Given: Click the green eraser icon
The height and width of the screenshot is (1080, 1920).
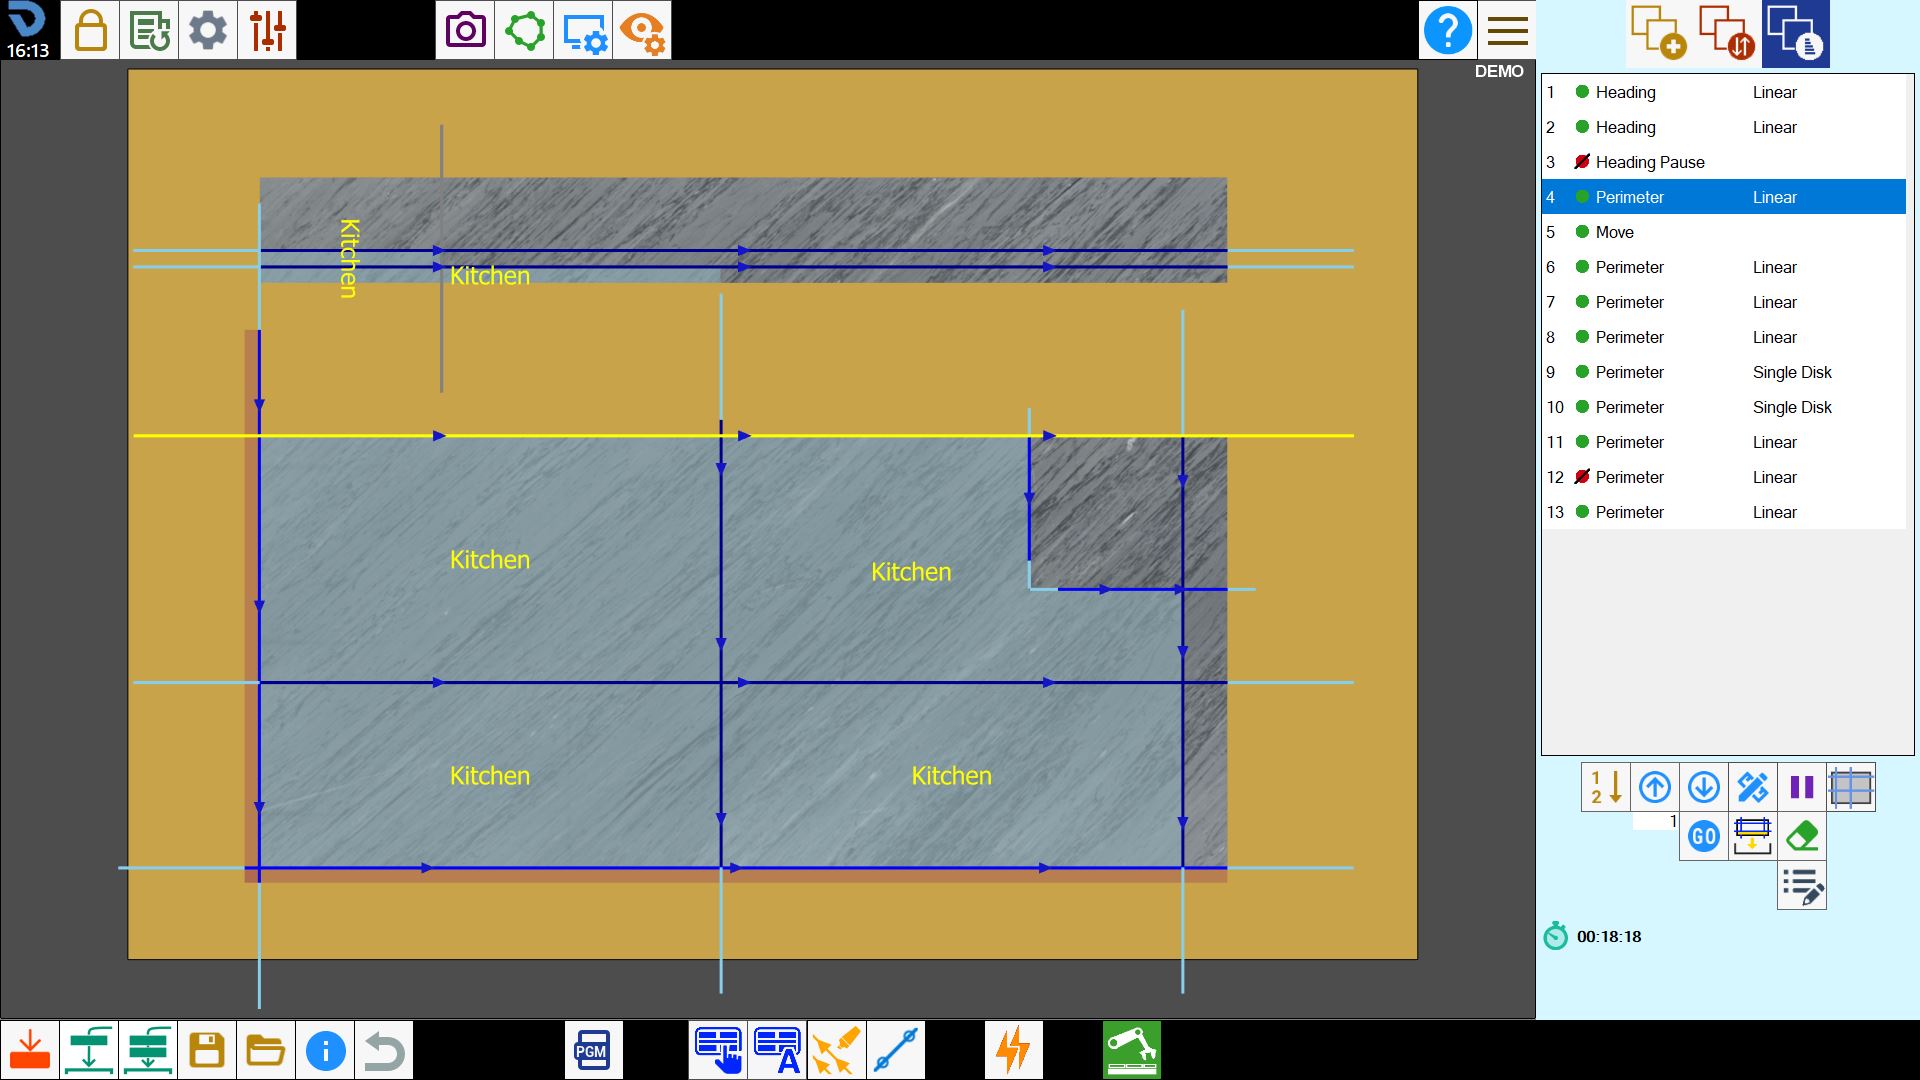Looking at the screenshot, I should (1802, 837).
